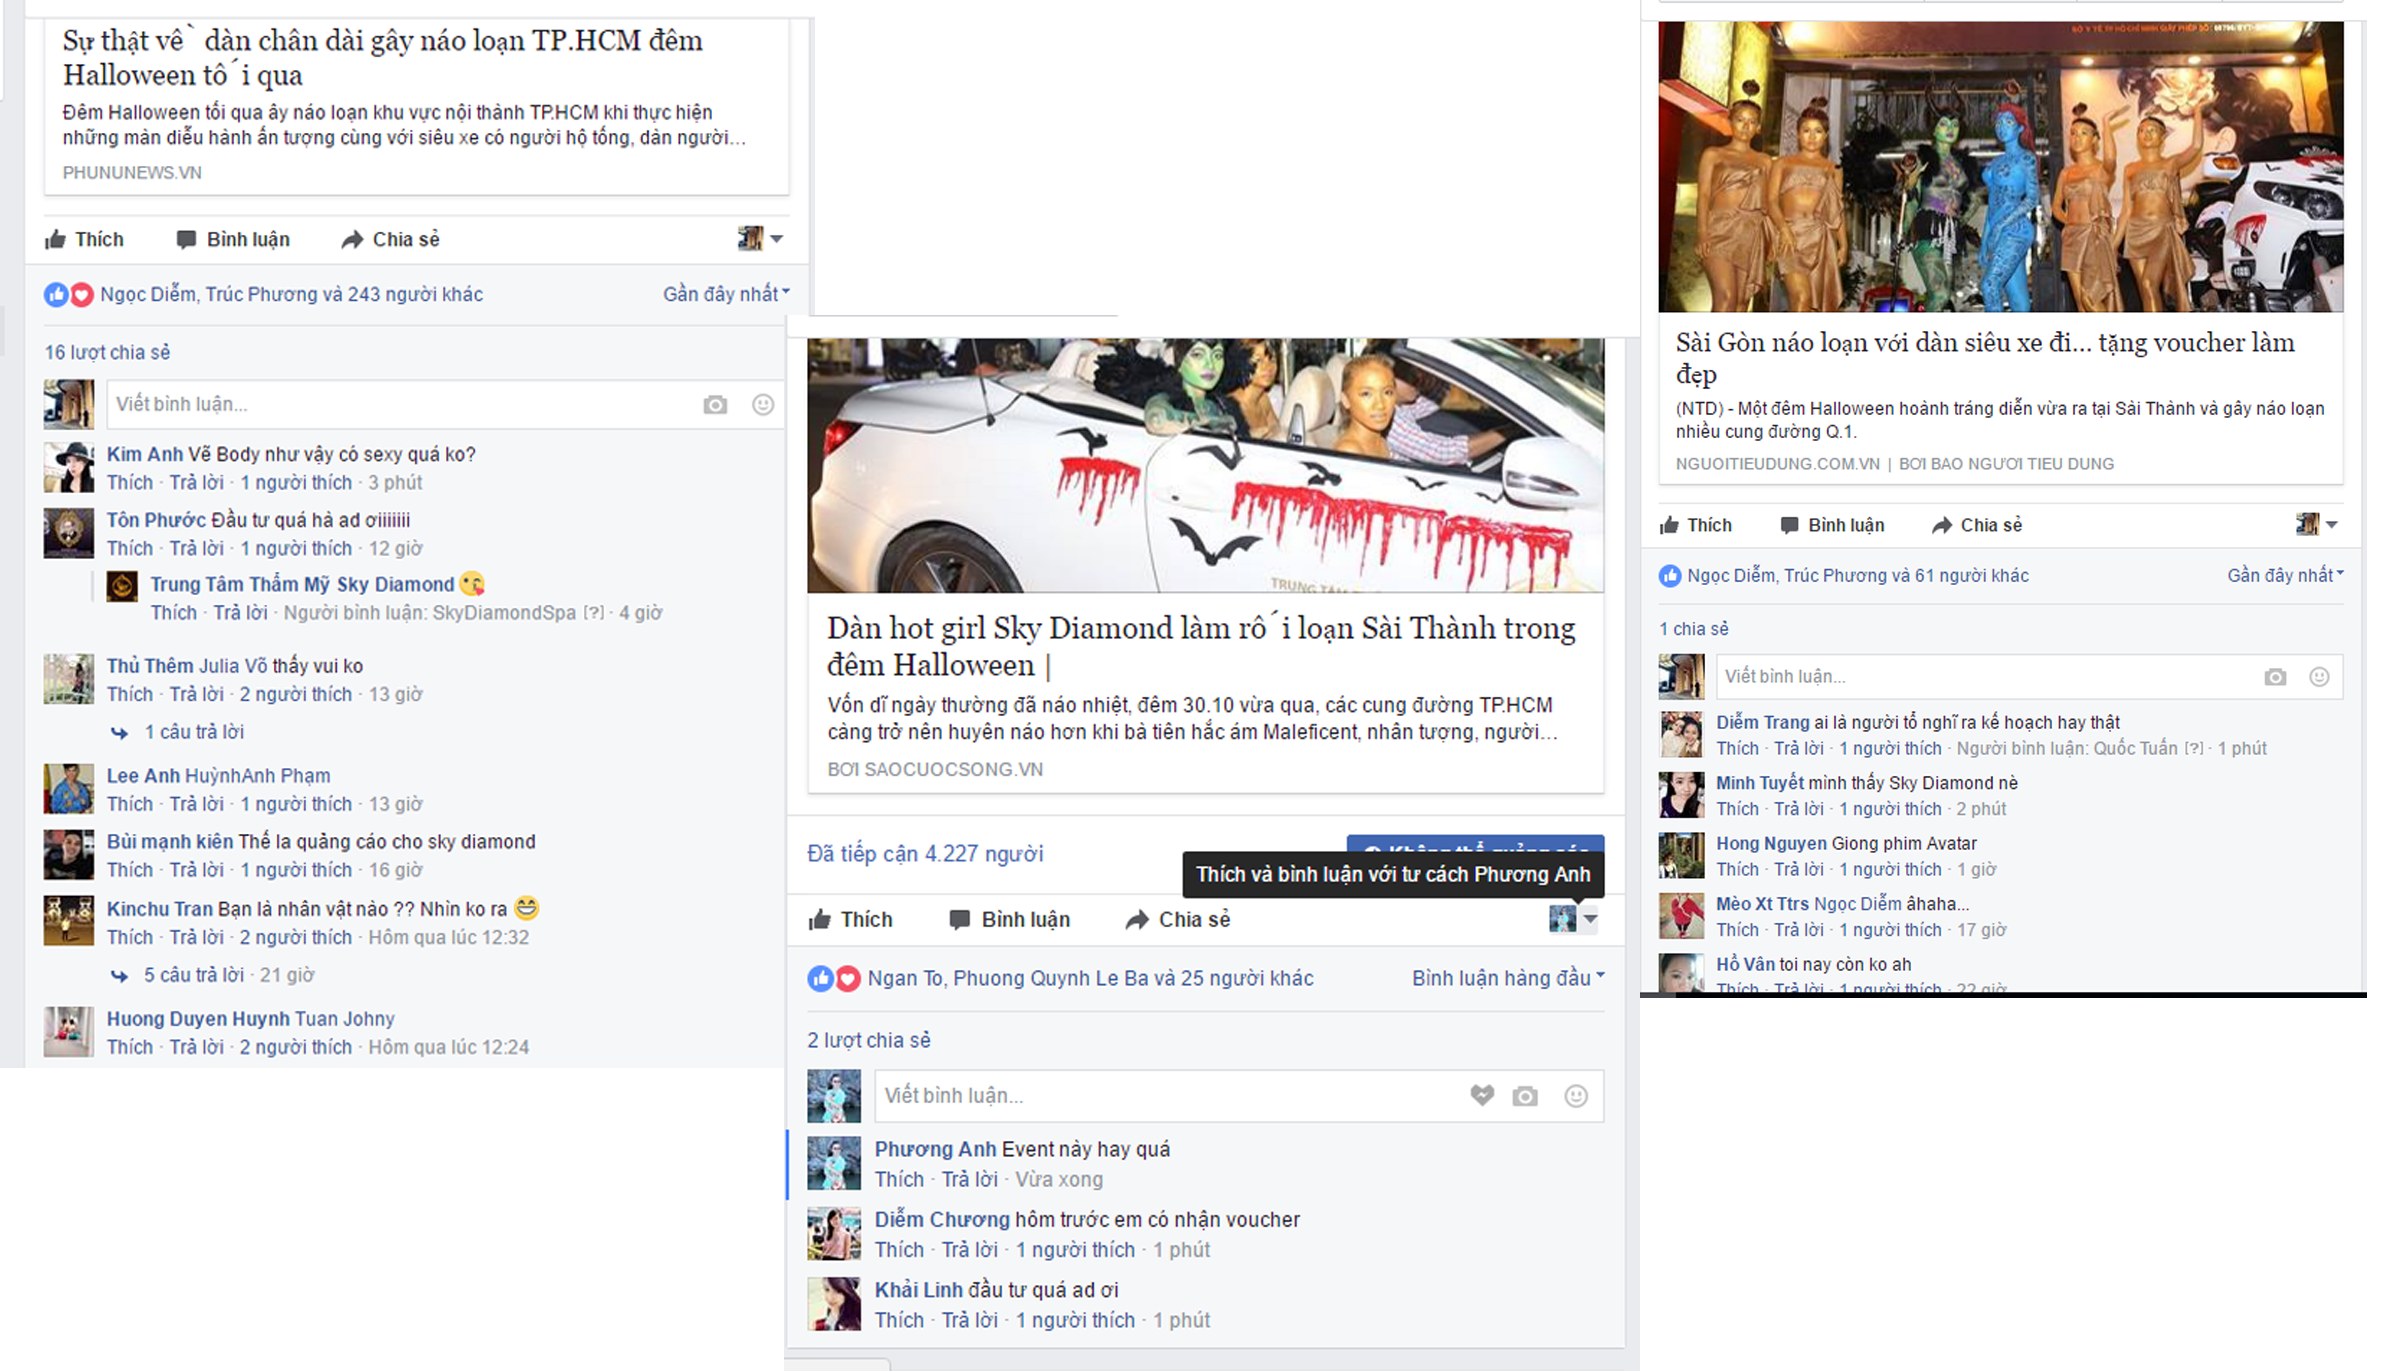Click emoji icon in left post comment box

[x=763, y=405]
